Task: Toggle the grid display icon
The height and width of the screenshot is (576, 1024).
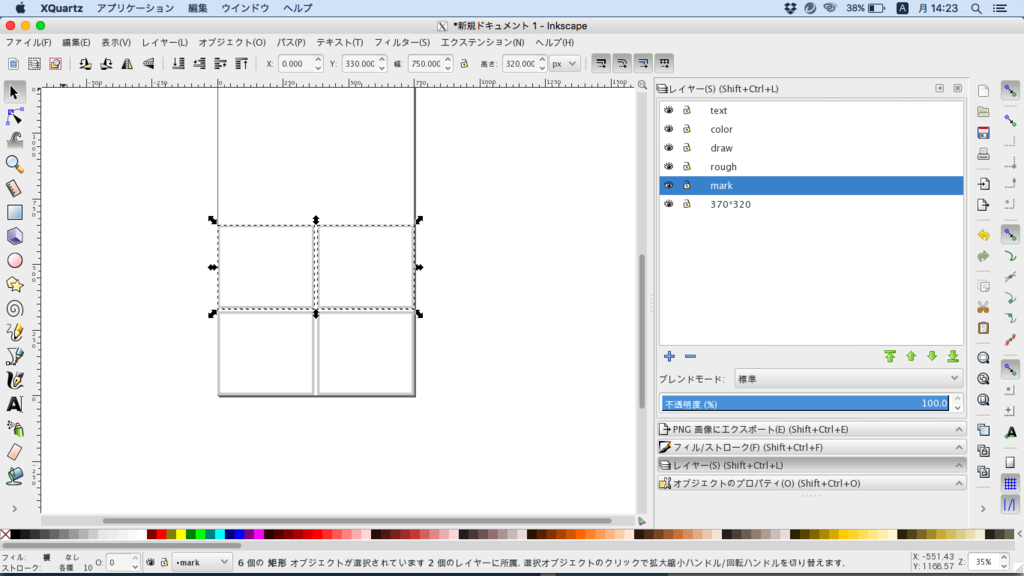Action: coord(1010,484)
